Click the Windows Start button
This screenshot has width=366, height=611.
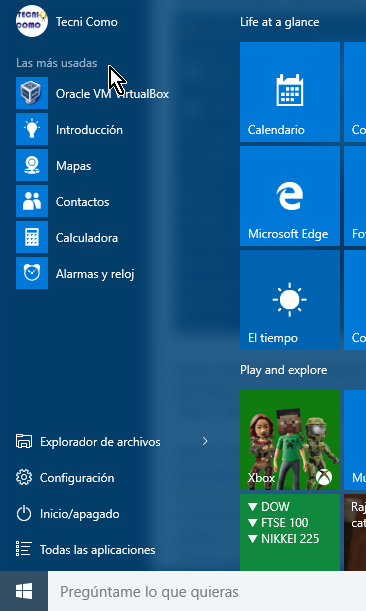(24, 591)
